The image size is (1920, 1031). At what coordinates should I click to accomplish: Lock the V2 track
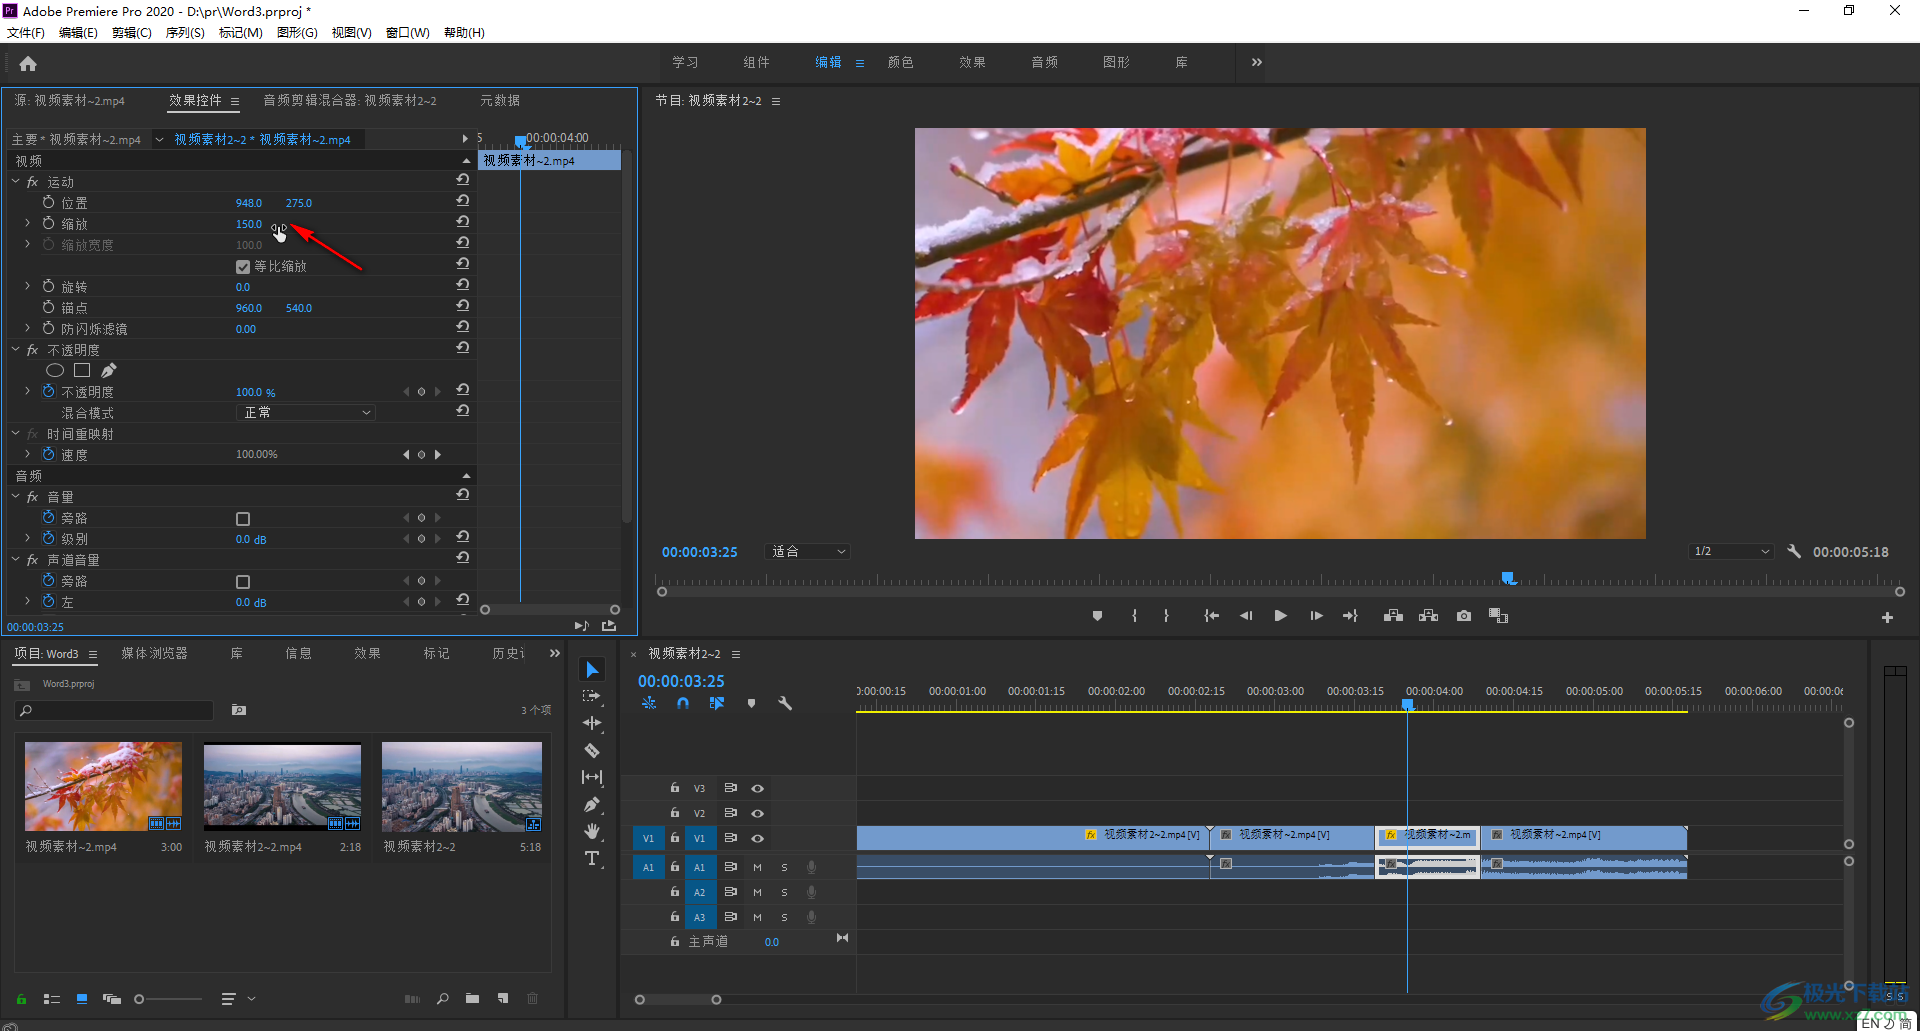[x=675, y=813]
